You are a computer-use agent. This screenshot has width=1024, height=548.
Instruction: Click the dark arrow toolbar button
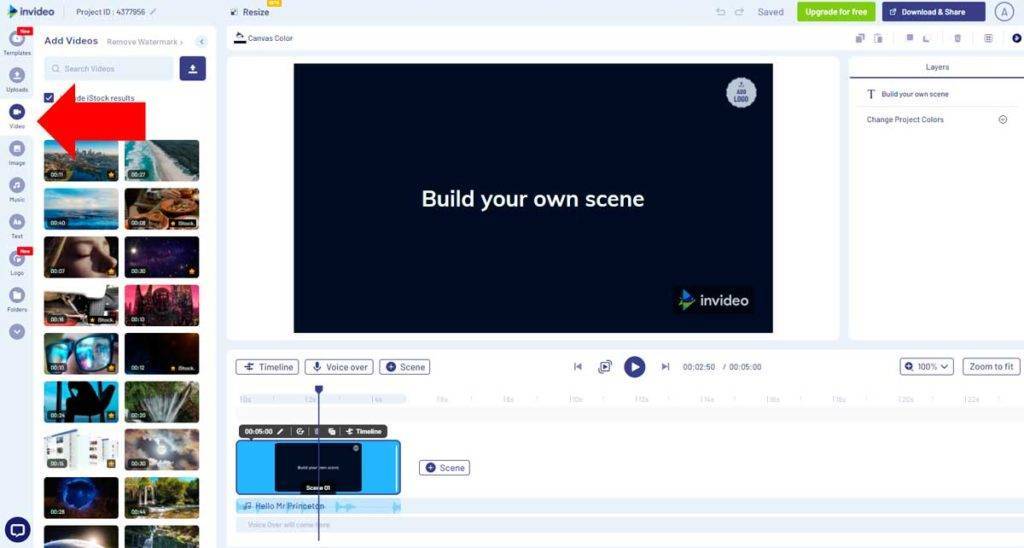click(1017, 39)
